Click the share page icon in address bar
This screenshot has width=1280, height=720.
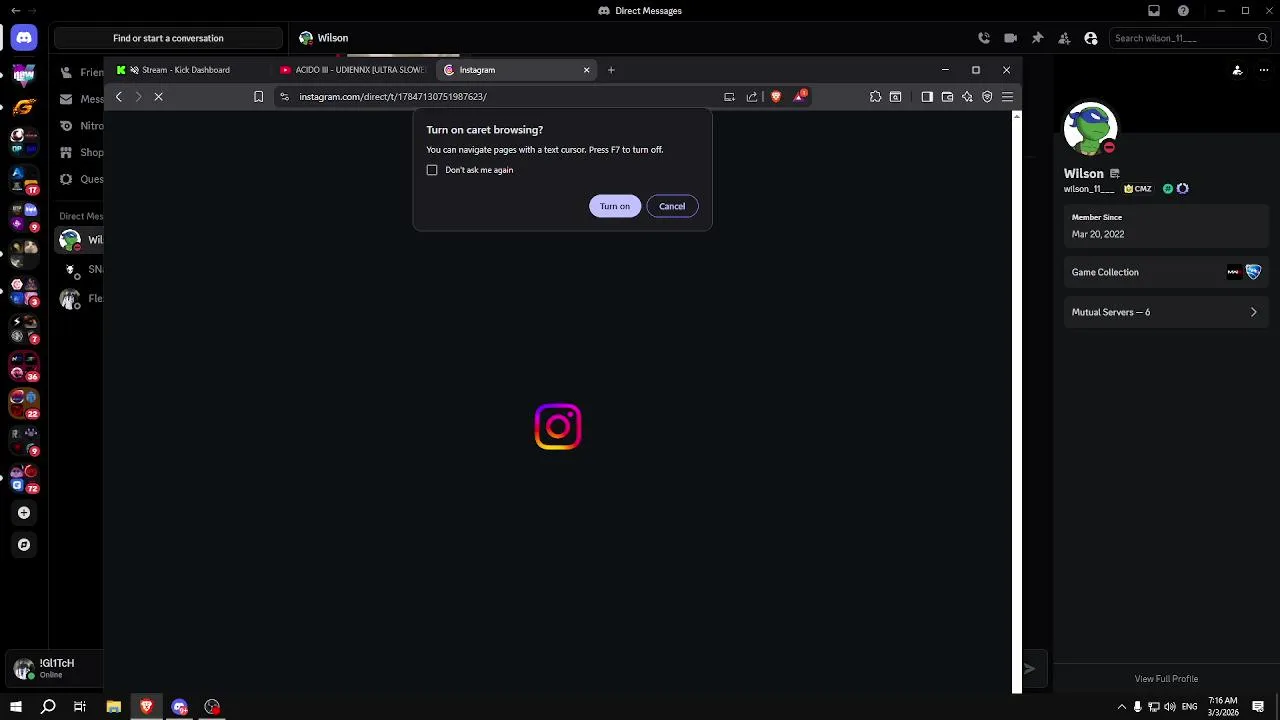click(752, 97)
